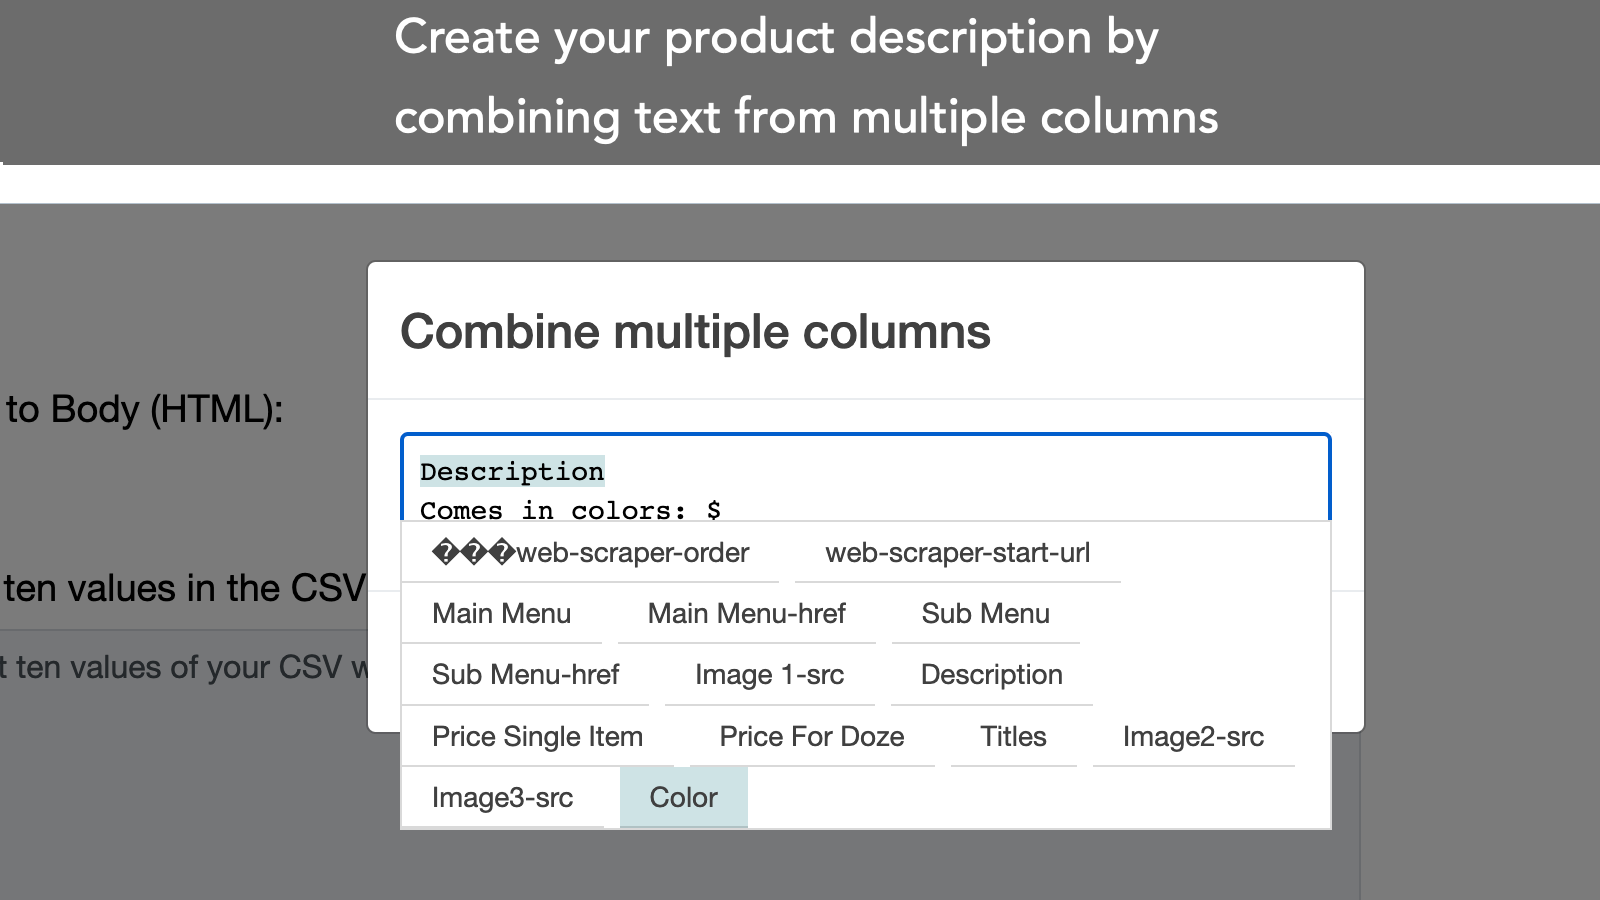Click the highlighted Description tag in editor
This screenshot has height=900, width=1600.
[511, 472]
